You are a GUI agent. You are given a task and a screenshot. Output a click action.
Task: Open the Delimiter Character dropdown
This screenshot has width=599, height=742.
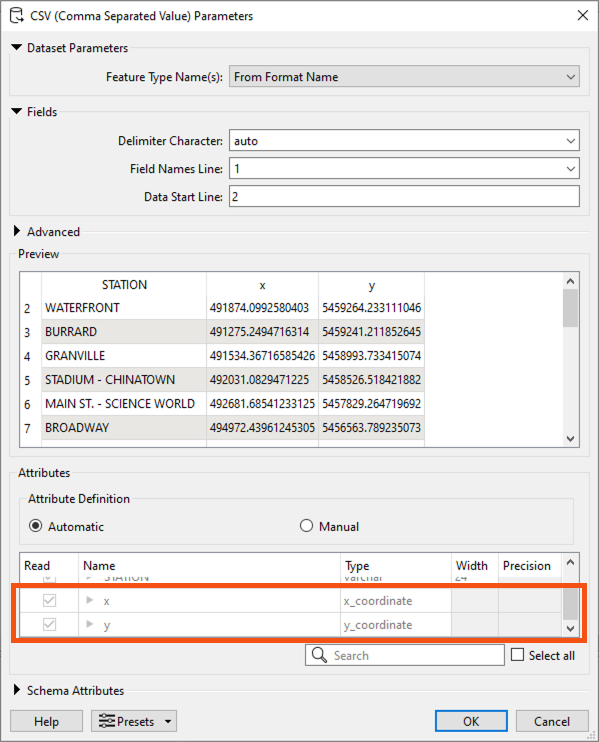pos(404,141)
